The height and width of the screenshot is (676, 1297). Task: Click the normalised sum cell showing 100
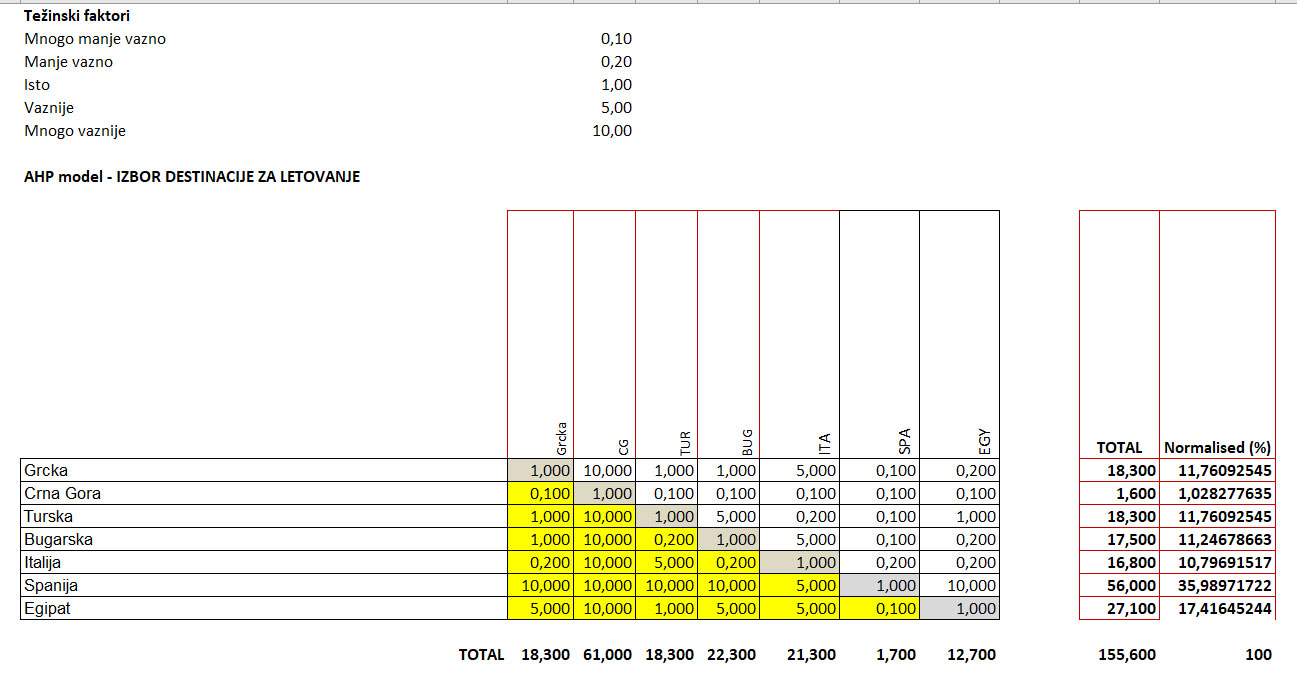(1259, 655)
